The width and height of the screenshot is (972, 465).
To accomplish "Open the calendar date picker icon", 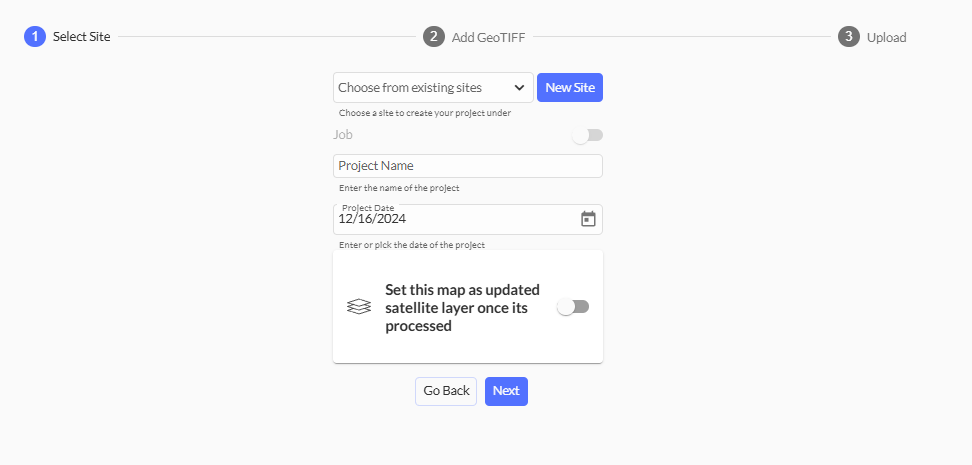I will [x=588, y=219].
